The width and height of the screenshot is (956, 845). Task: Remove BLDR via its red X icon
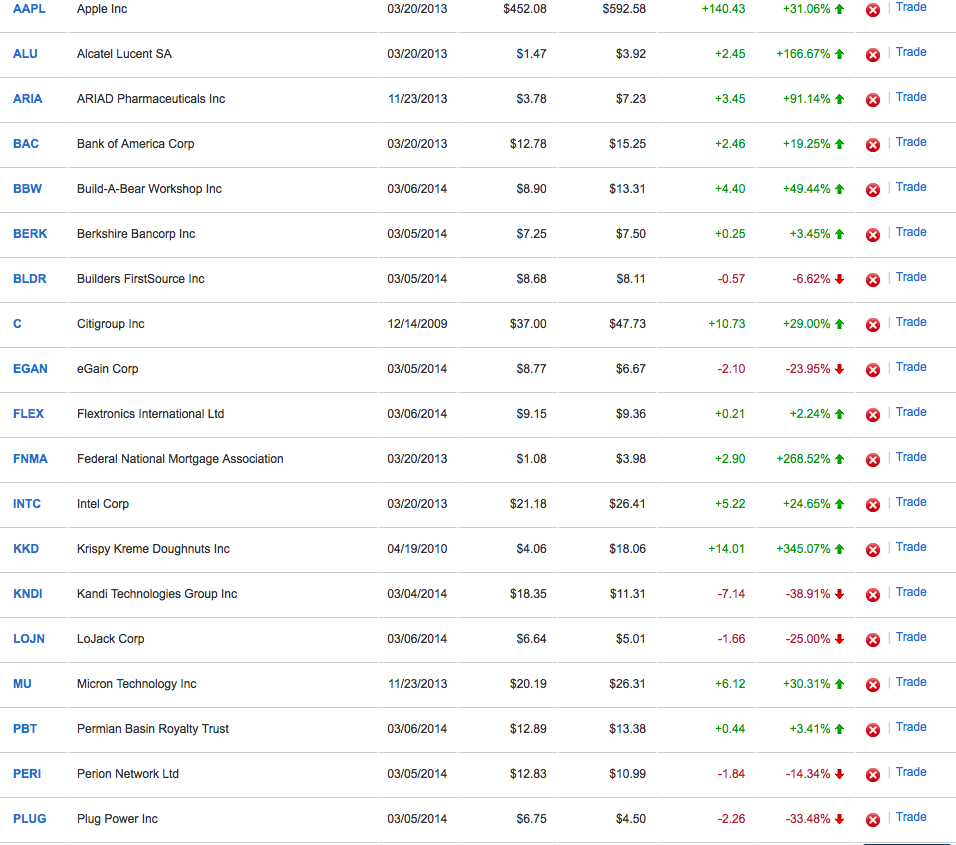[x=872, y=280]
